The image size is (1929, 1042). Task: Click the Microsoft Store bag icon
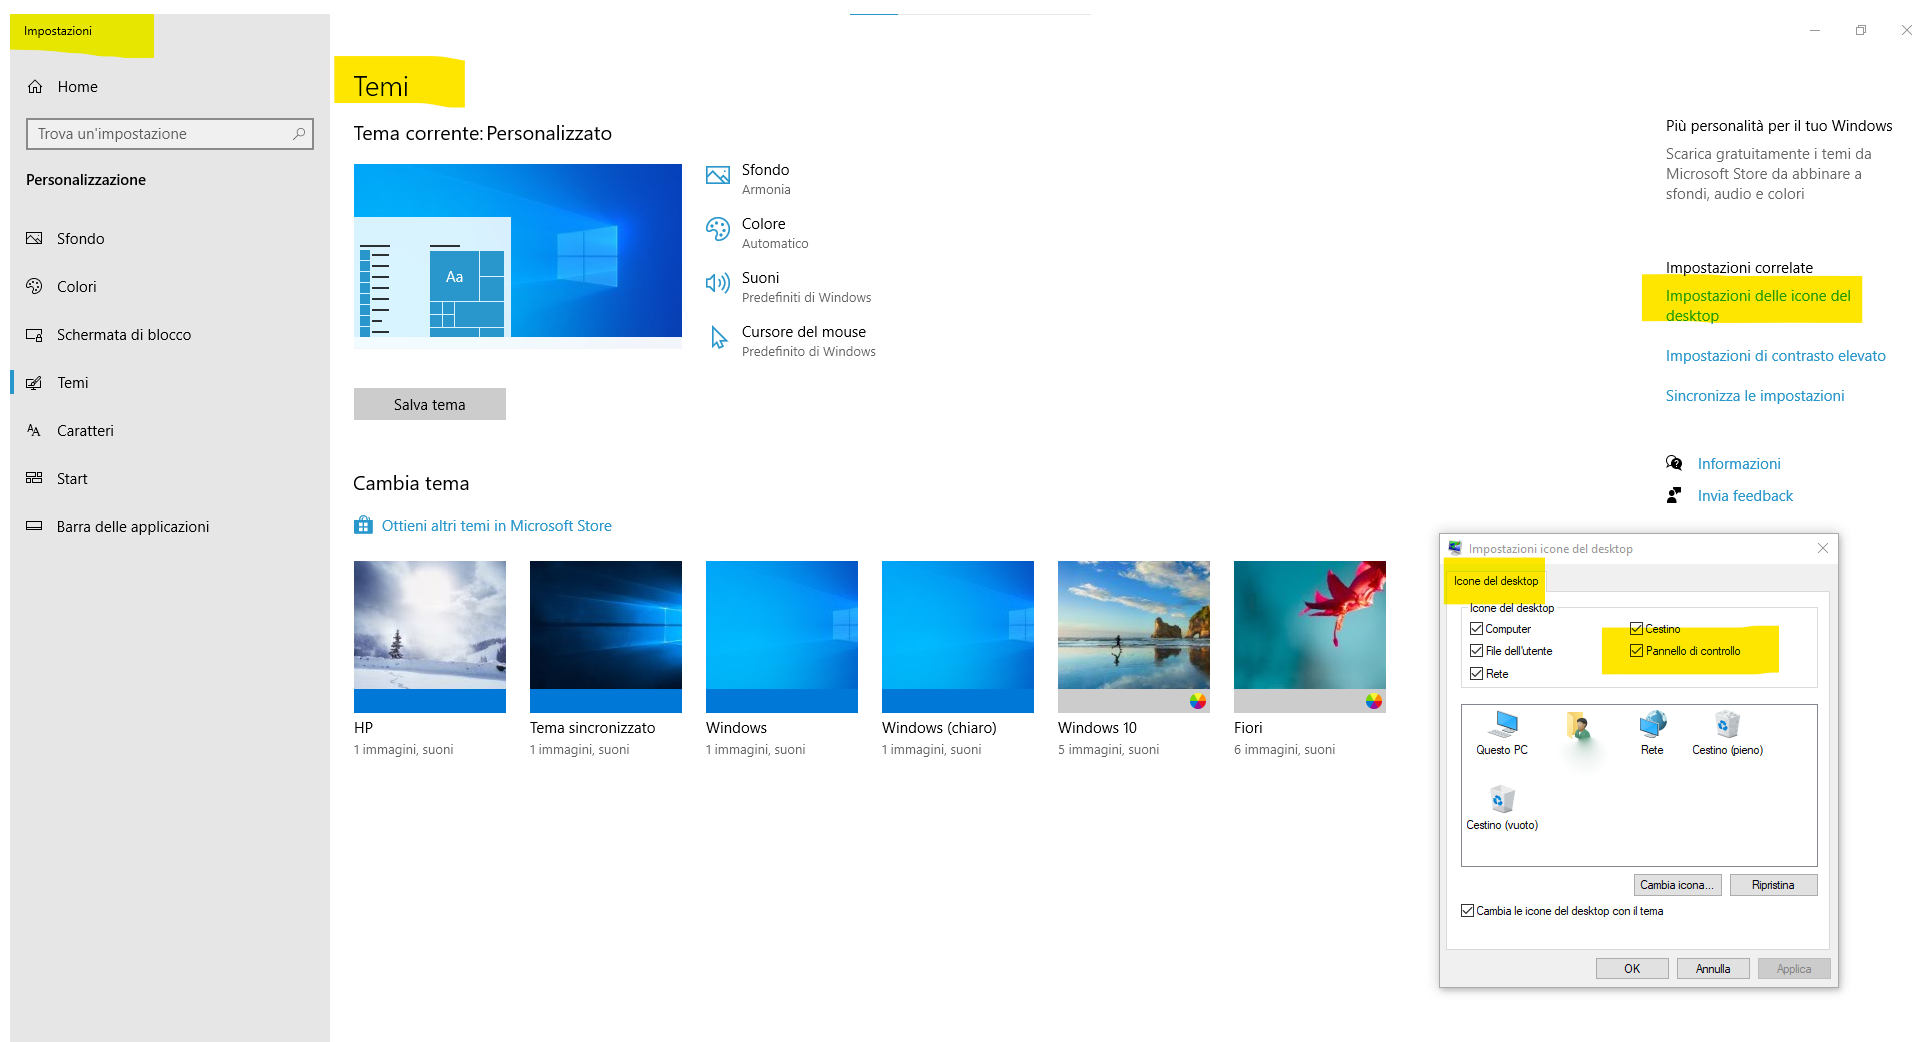[363, 526]
